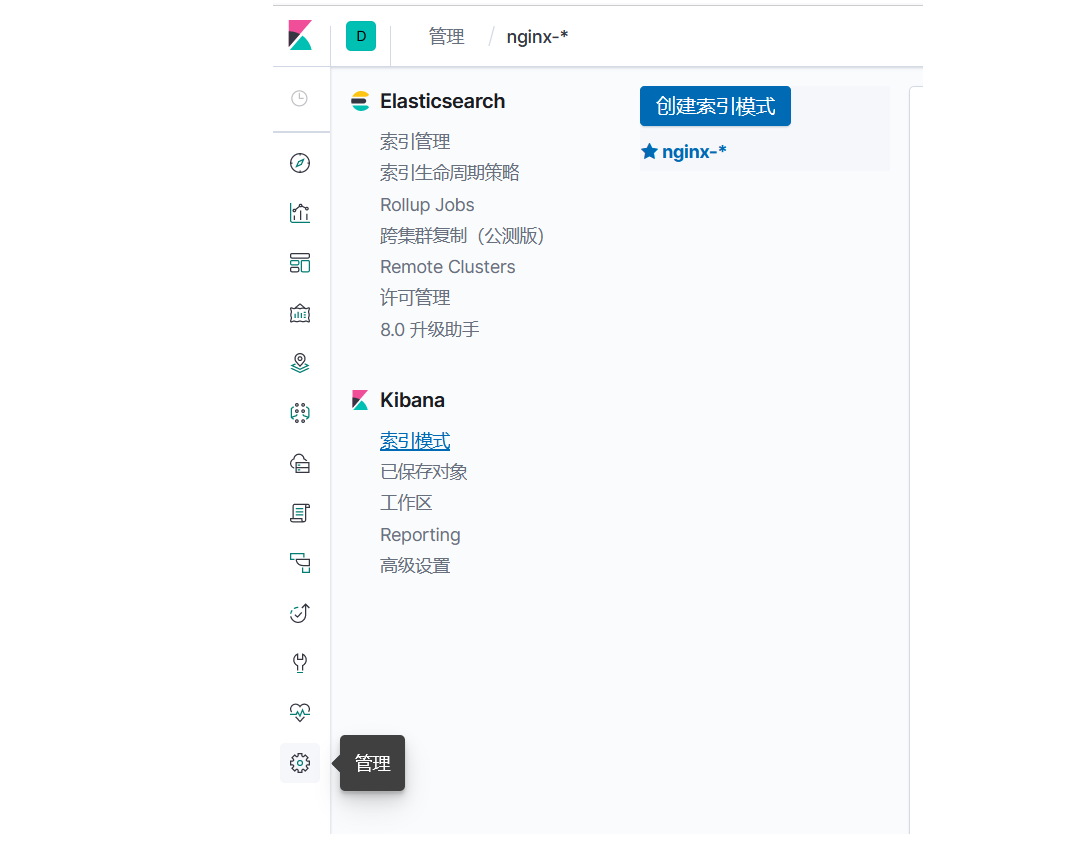This screenshot has height=850, width=1070.
Task: Open Logs document icon in sidebar
Action: click(x=300, y=513)
